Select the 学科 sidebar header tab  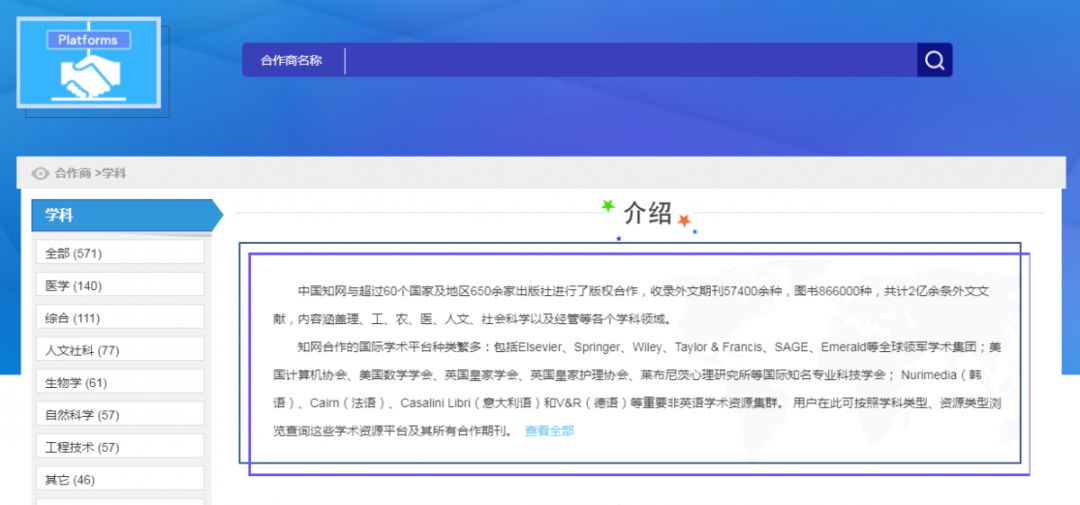(x=127, y=215)
